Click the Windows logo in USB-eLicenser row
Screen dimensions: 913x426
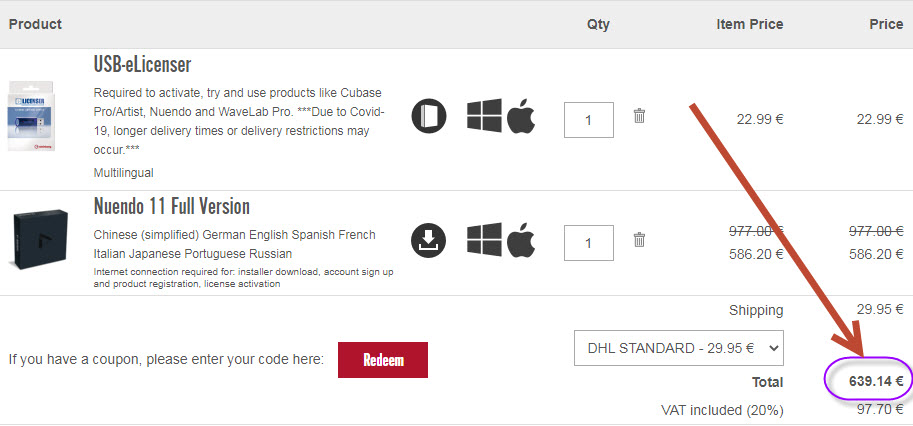[483, 116]
